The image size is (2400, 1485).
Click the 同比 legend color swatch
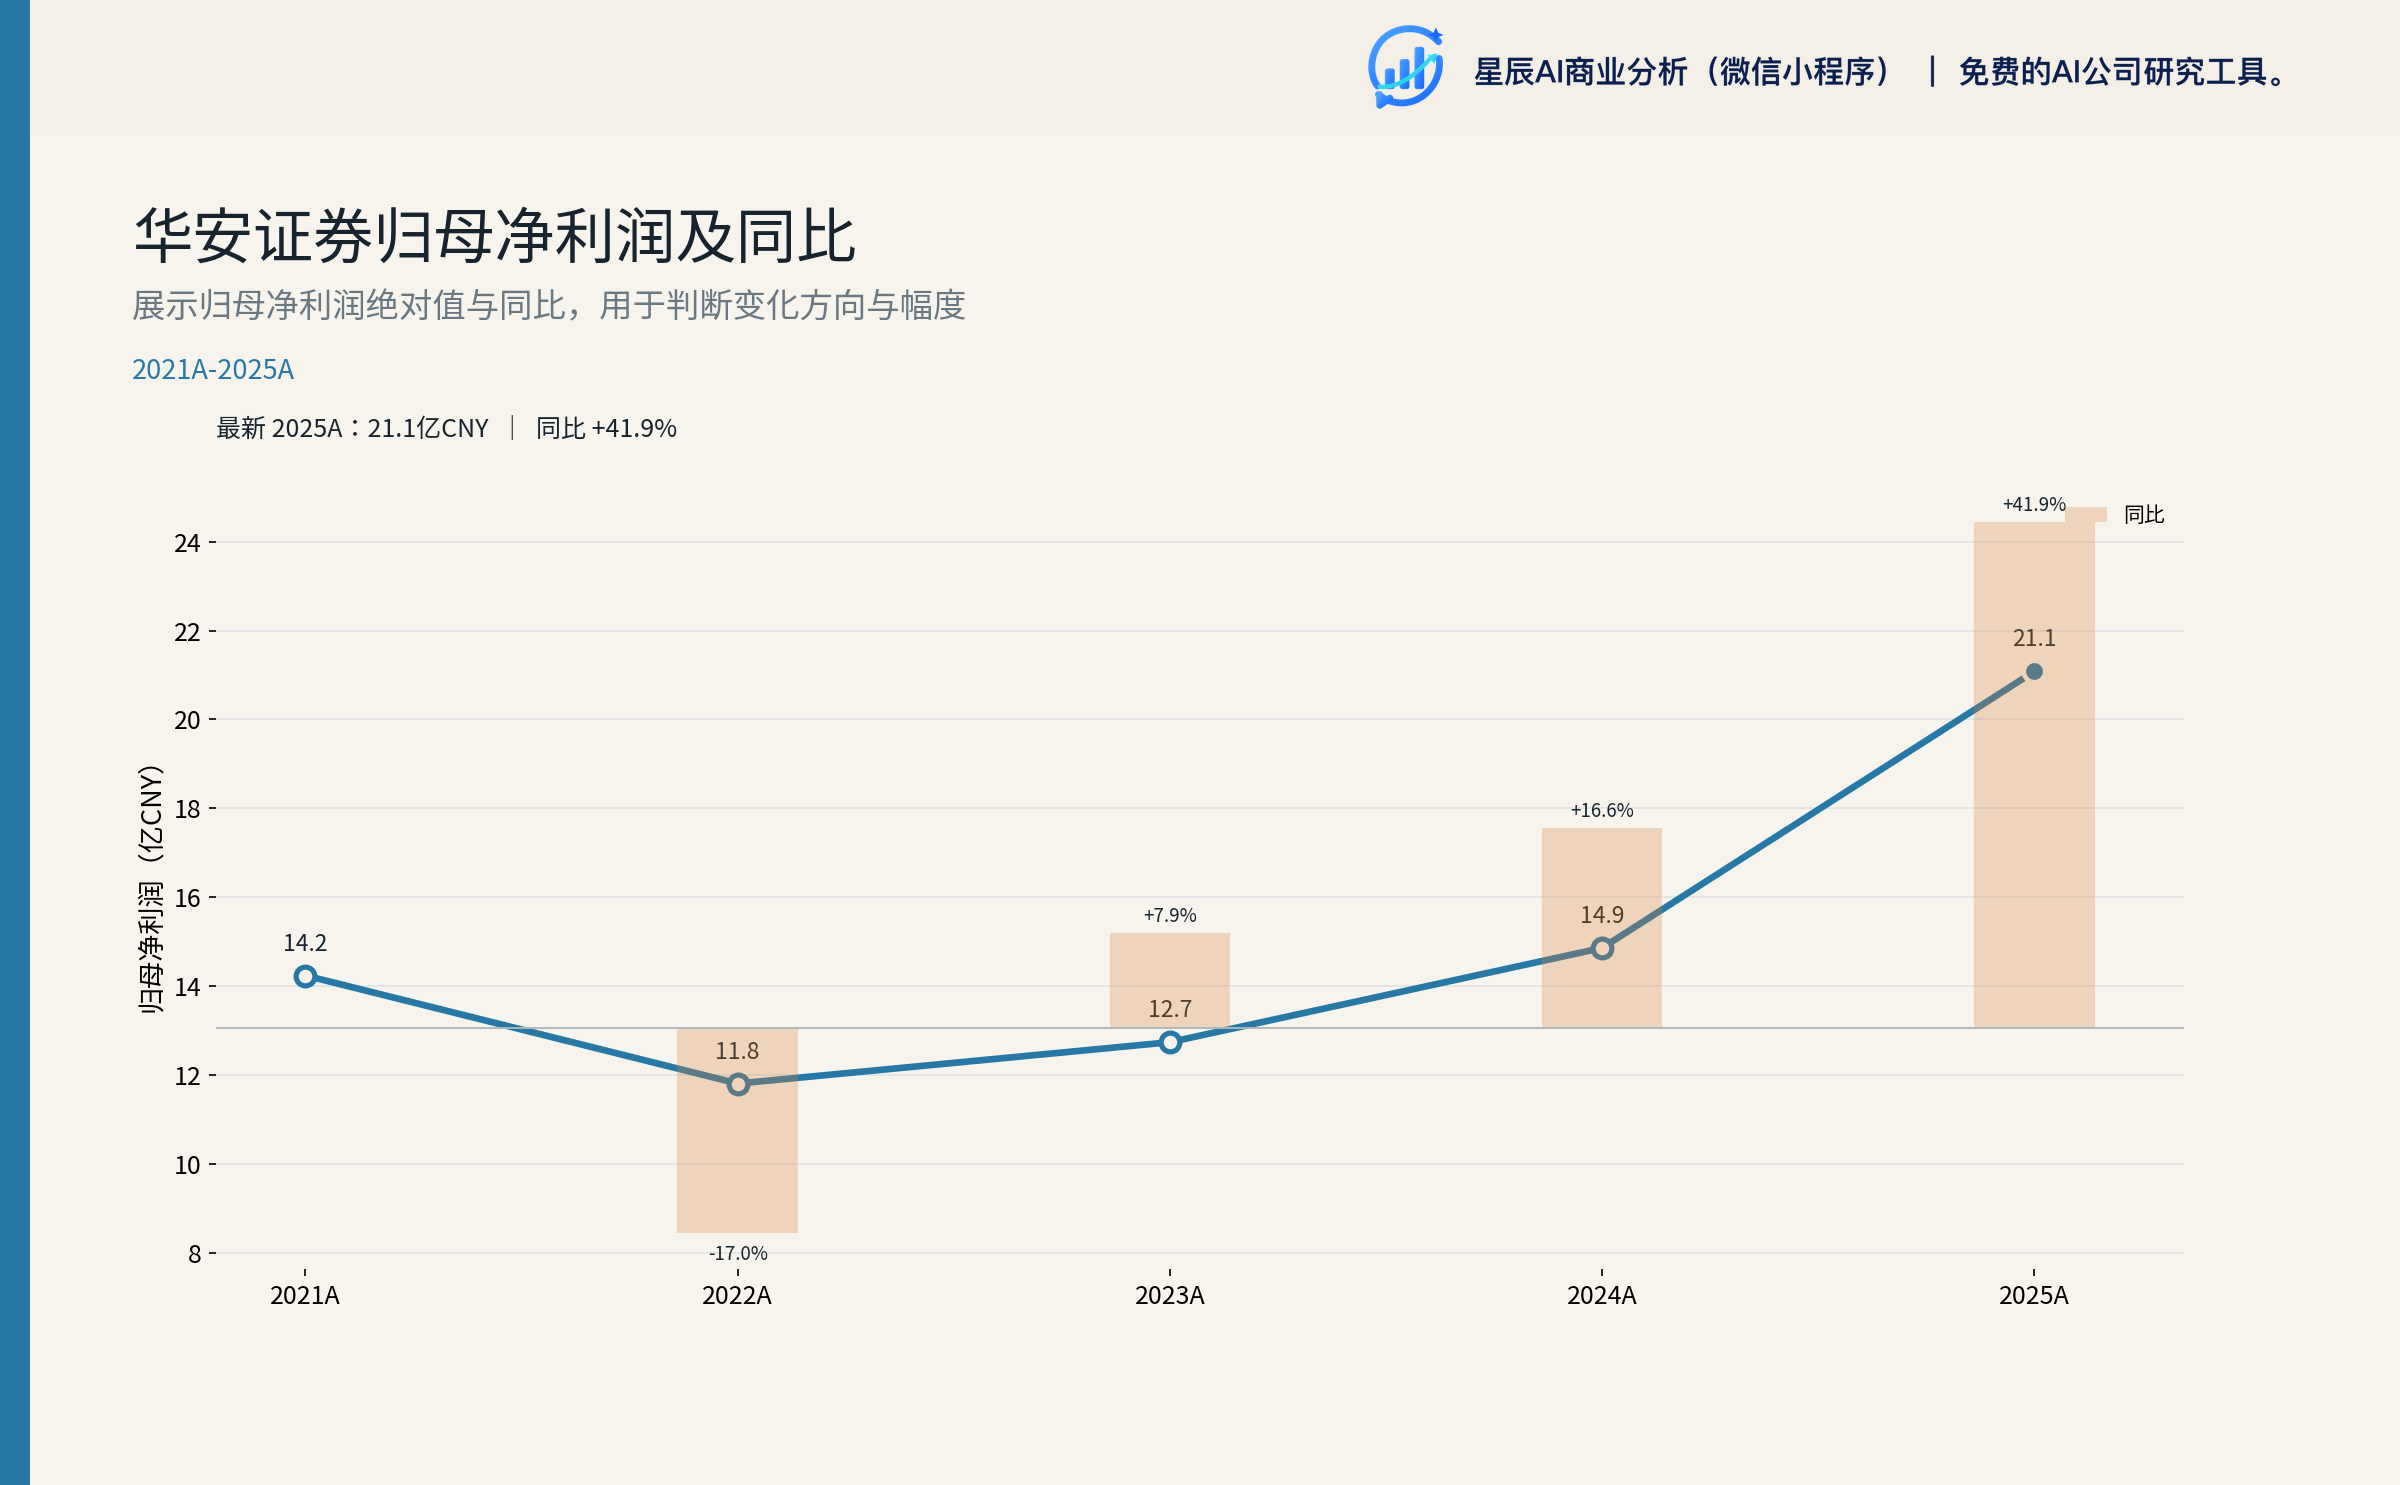pos(2087,514)
